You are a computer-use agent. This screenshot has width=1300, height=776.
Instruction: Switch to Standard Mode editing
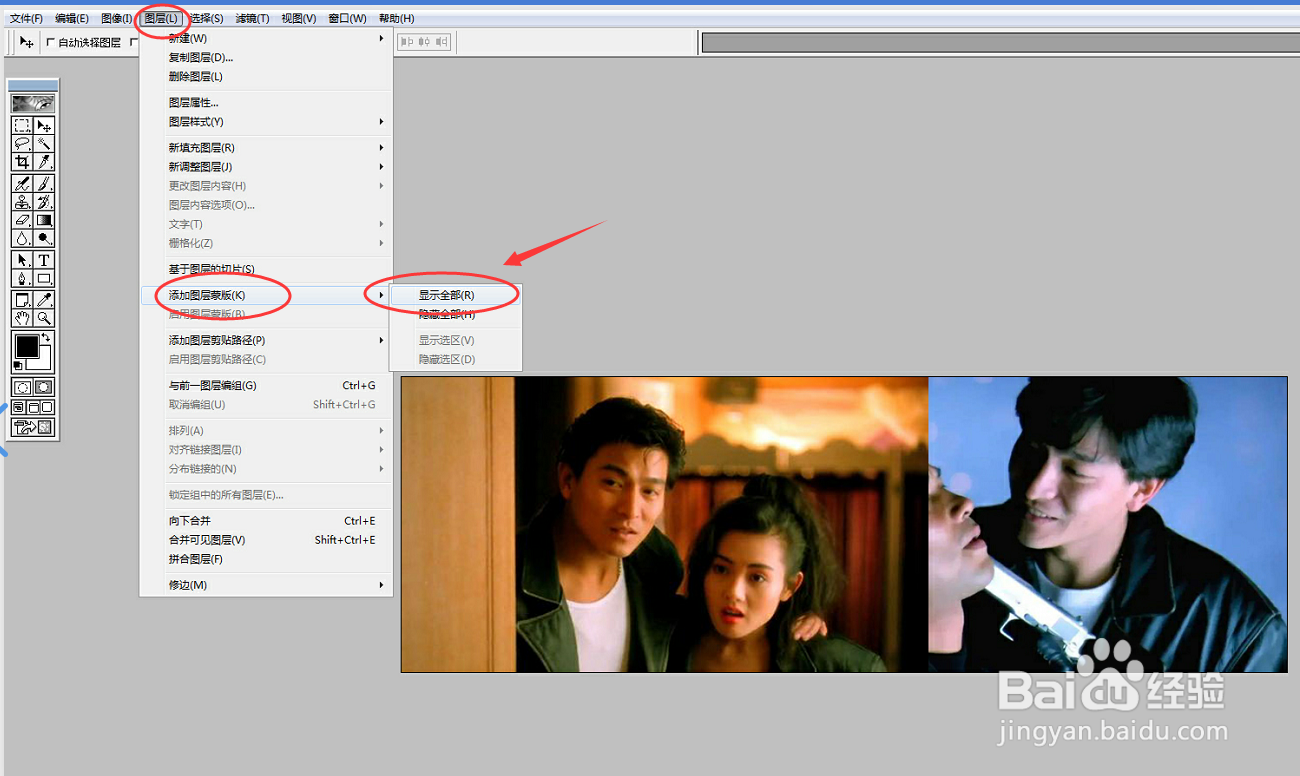[x=22, y=387]
